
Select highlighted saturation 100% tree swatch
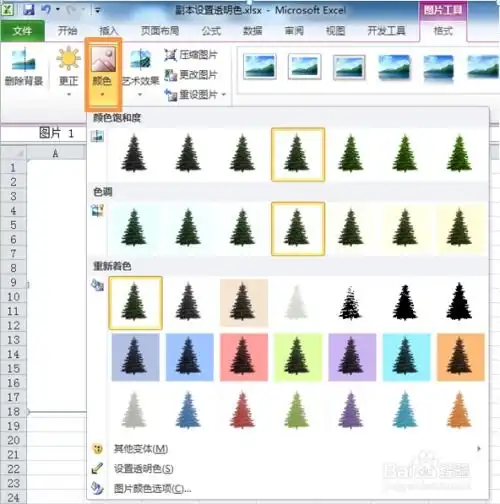[x=298, y=154]
